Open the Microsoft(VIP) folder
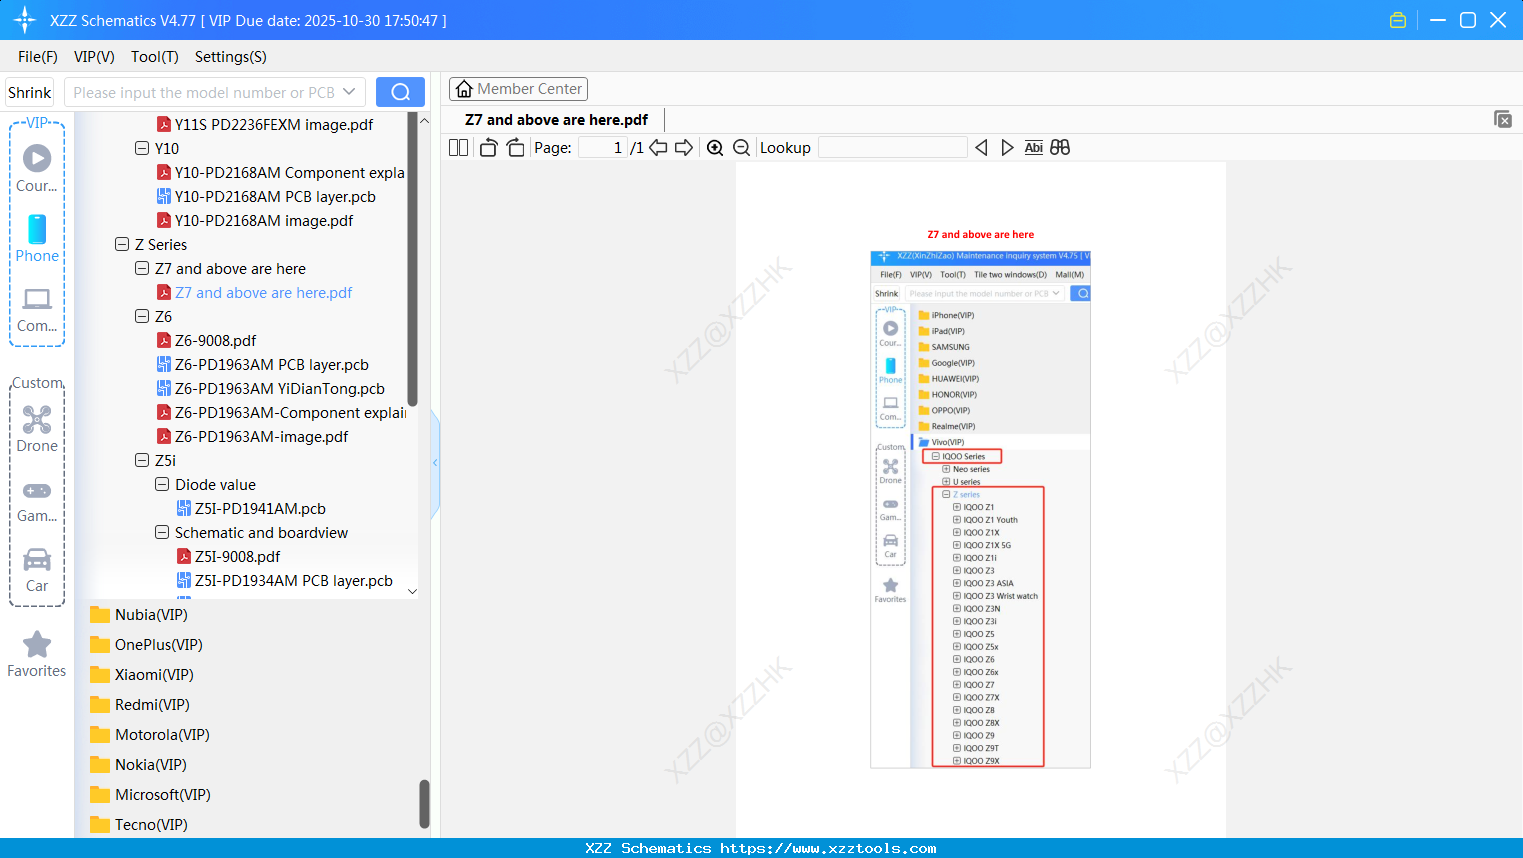The image size is (1523, 858). (162, 794)
